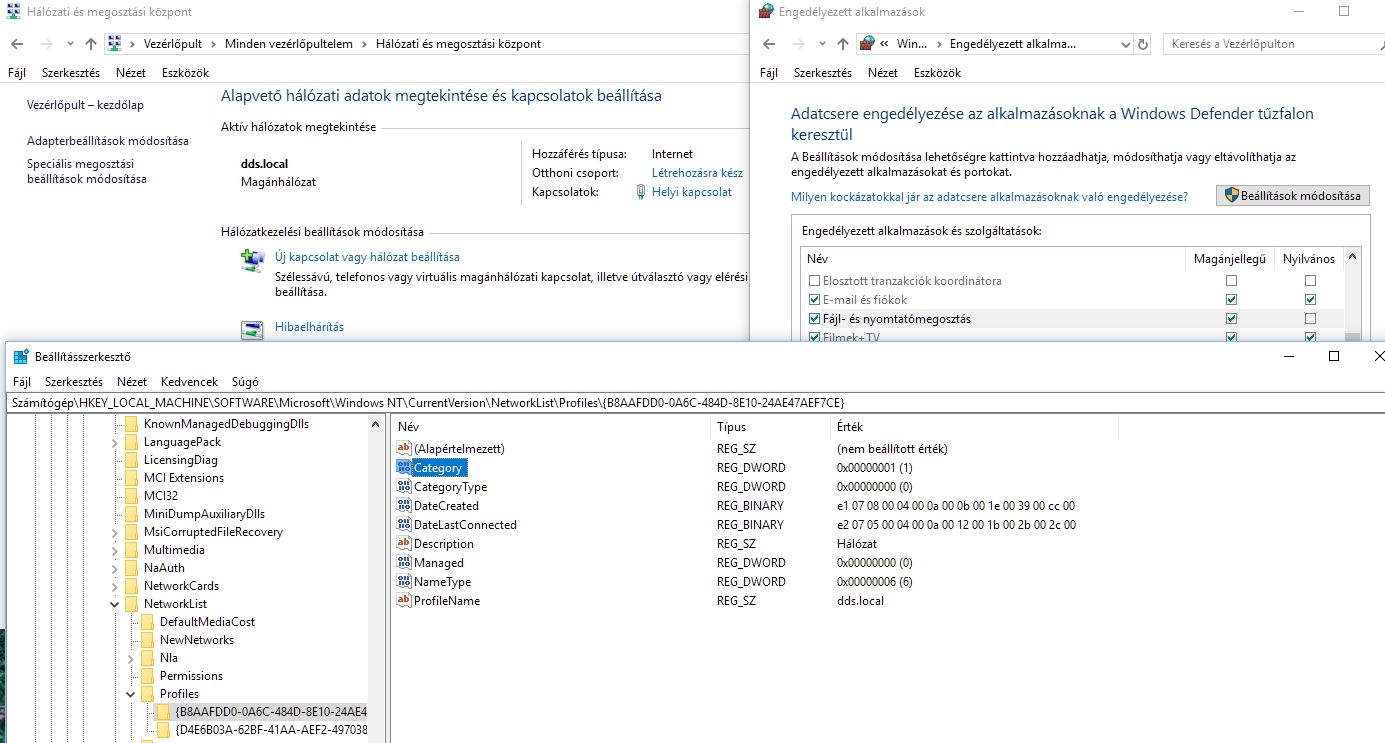Click the CategoryType DWORD value icon
This screenshot has width=1385, height=743.
pyautogui.click(x=404, y=487)
